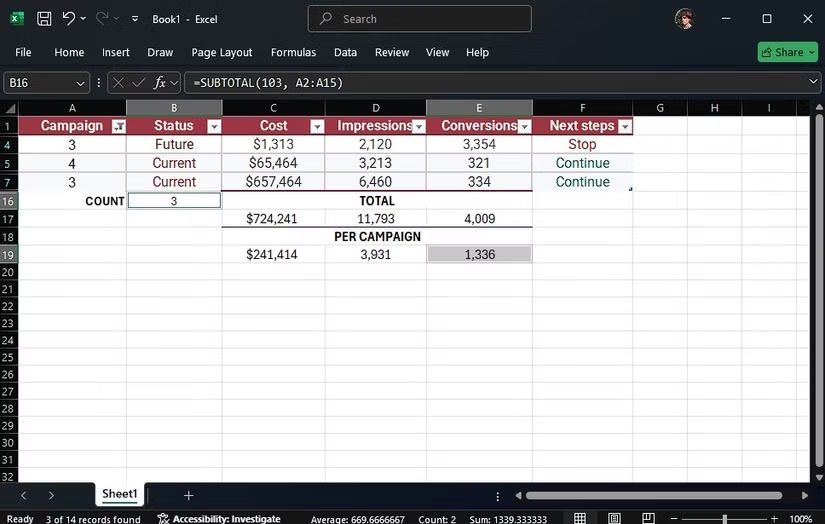Image resolution: width=825 pixels, height=524 pixels.
Task: Click the Insert Function fx icon
Action: pyautogui.click(x=159, y=83)
